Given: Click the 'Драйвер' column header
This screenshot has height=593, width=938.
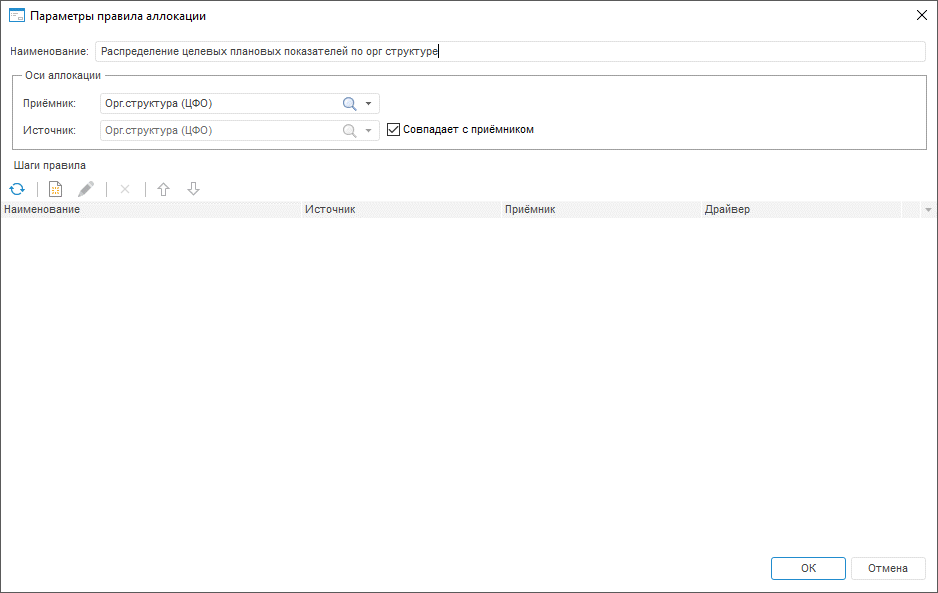Looking at the screenshot, I should pos(800,210).
